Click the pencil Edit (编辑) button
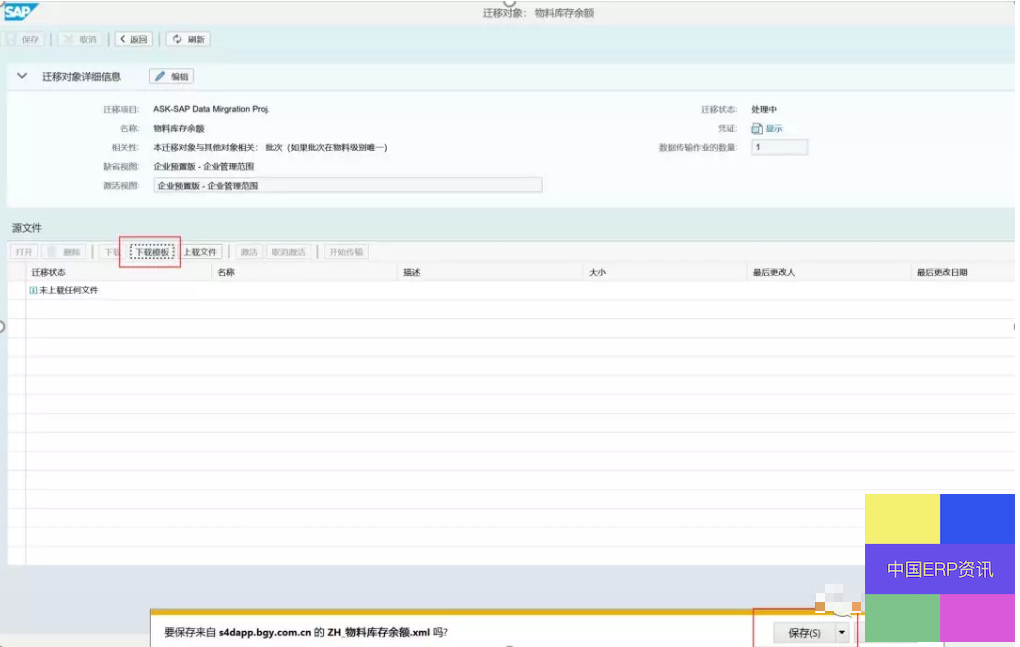The width and height of the screenshot is (1020, 647). [171, 76]
